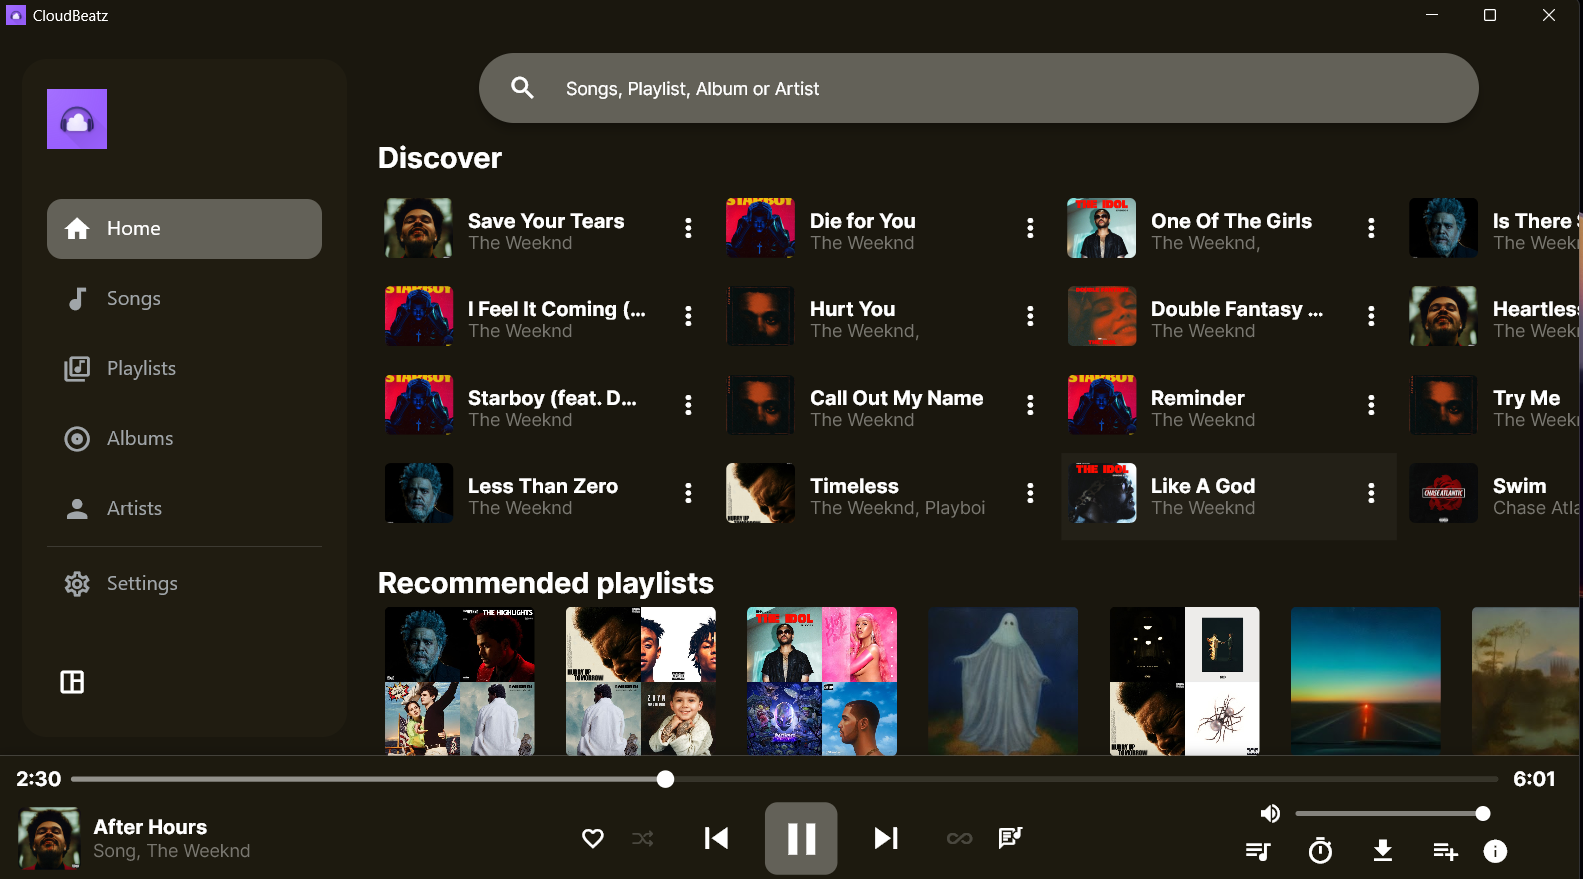
Task: Open options for Save Your Tears
Action: [688, 228]
